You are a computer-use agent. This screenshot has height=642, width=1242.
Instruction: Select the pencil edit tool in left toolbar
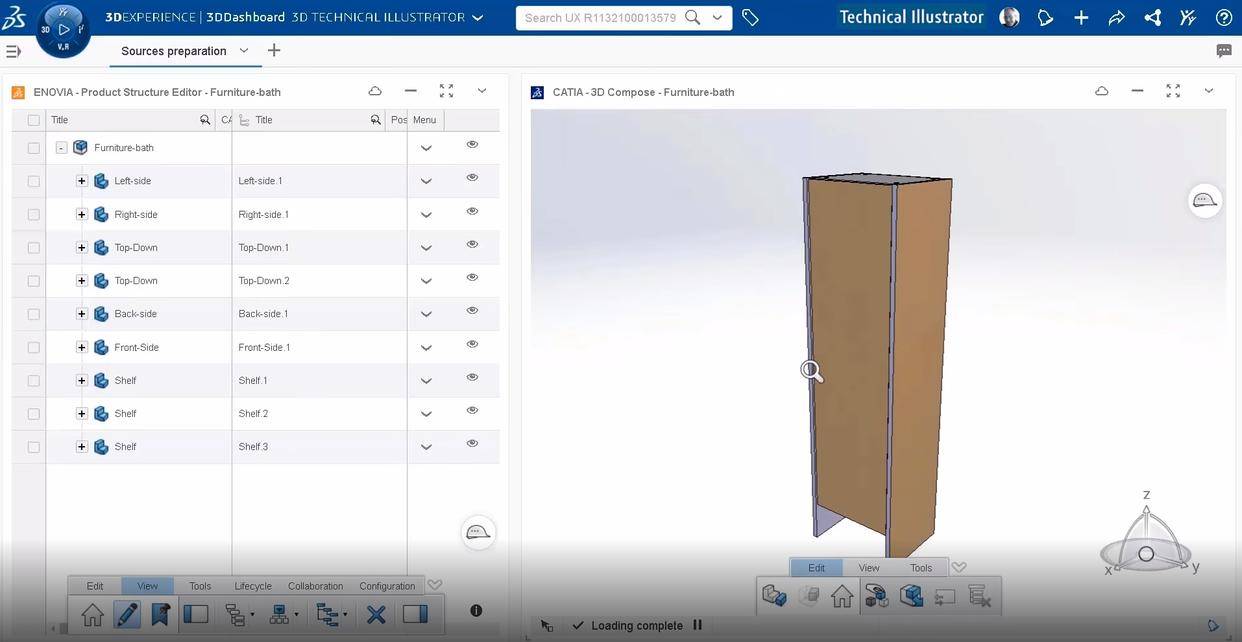coord(126,614)
